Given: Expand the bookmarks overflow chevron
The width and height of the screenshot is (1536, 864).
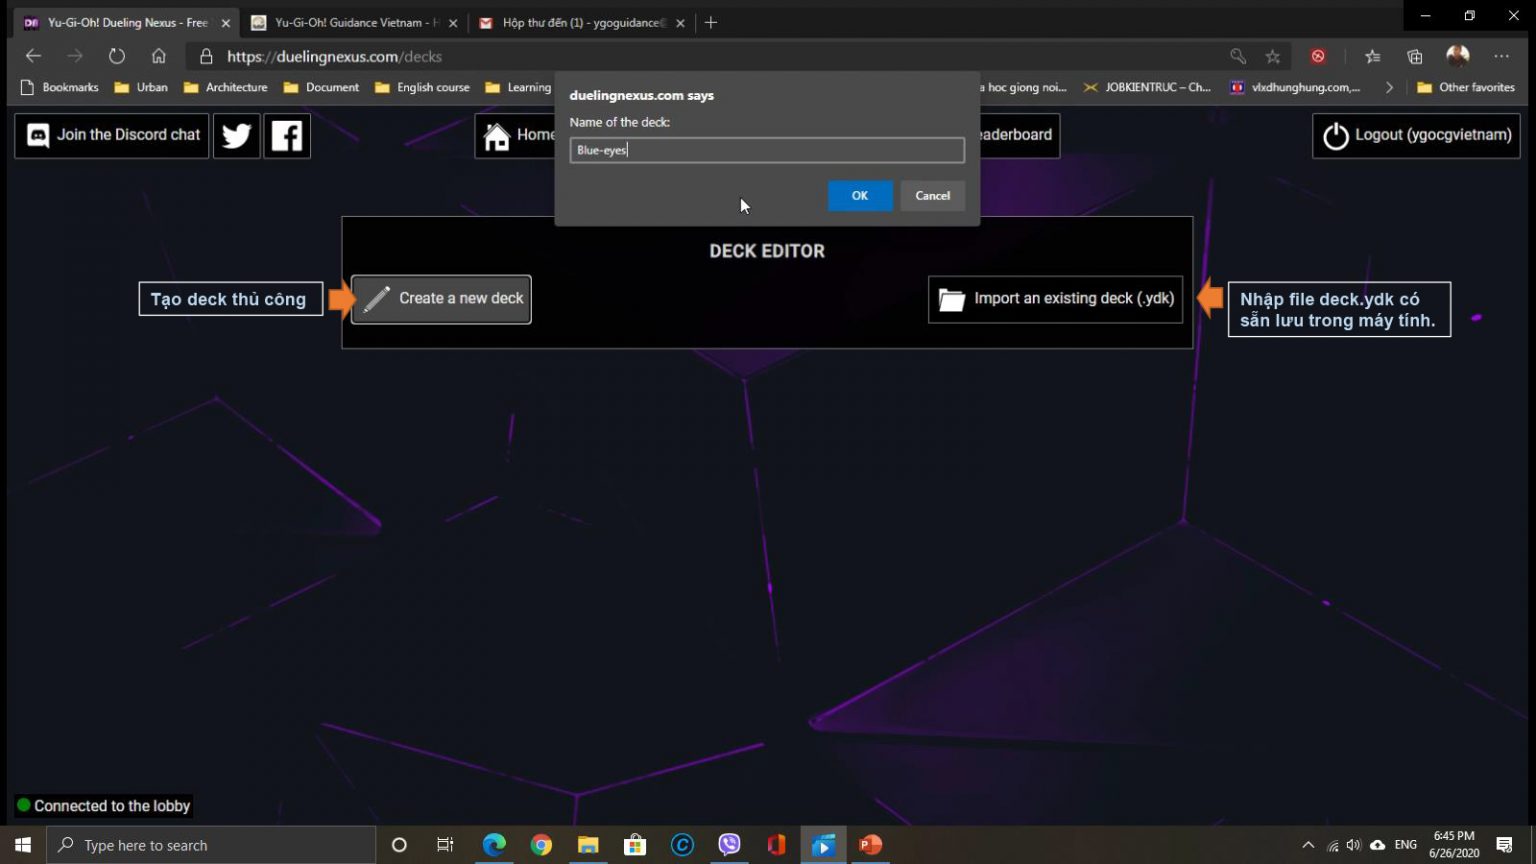Looking at the screenshot, I should pos(1389,87).
